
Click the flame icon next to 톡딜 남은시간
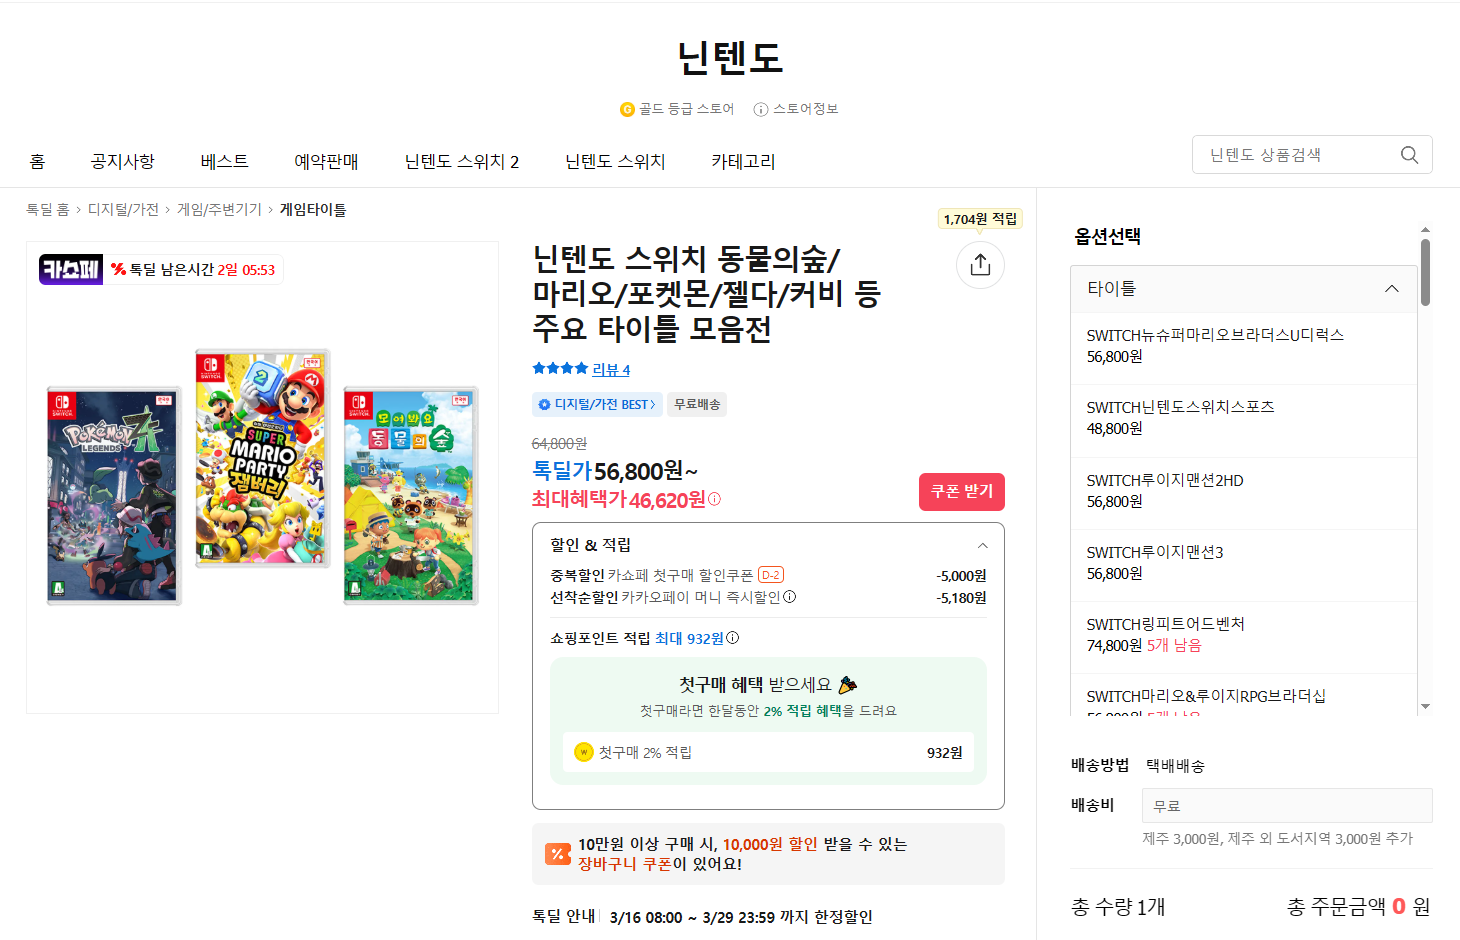click(120, 269)
